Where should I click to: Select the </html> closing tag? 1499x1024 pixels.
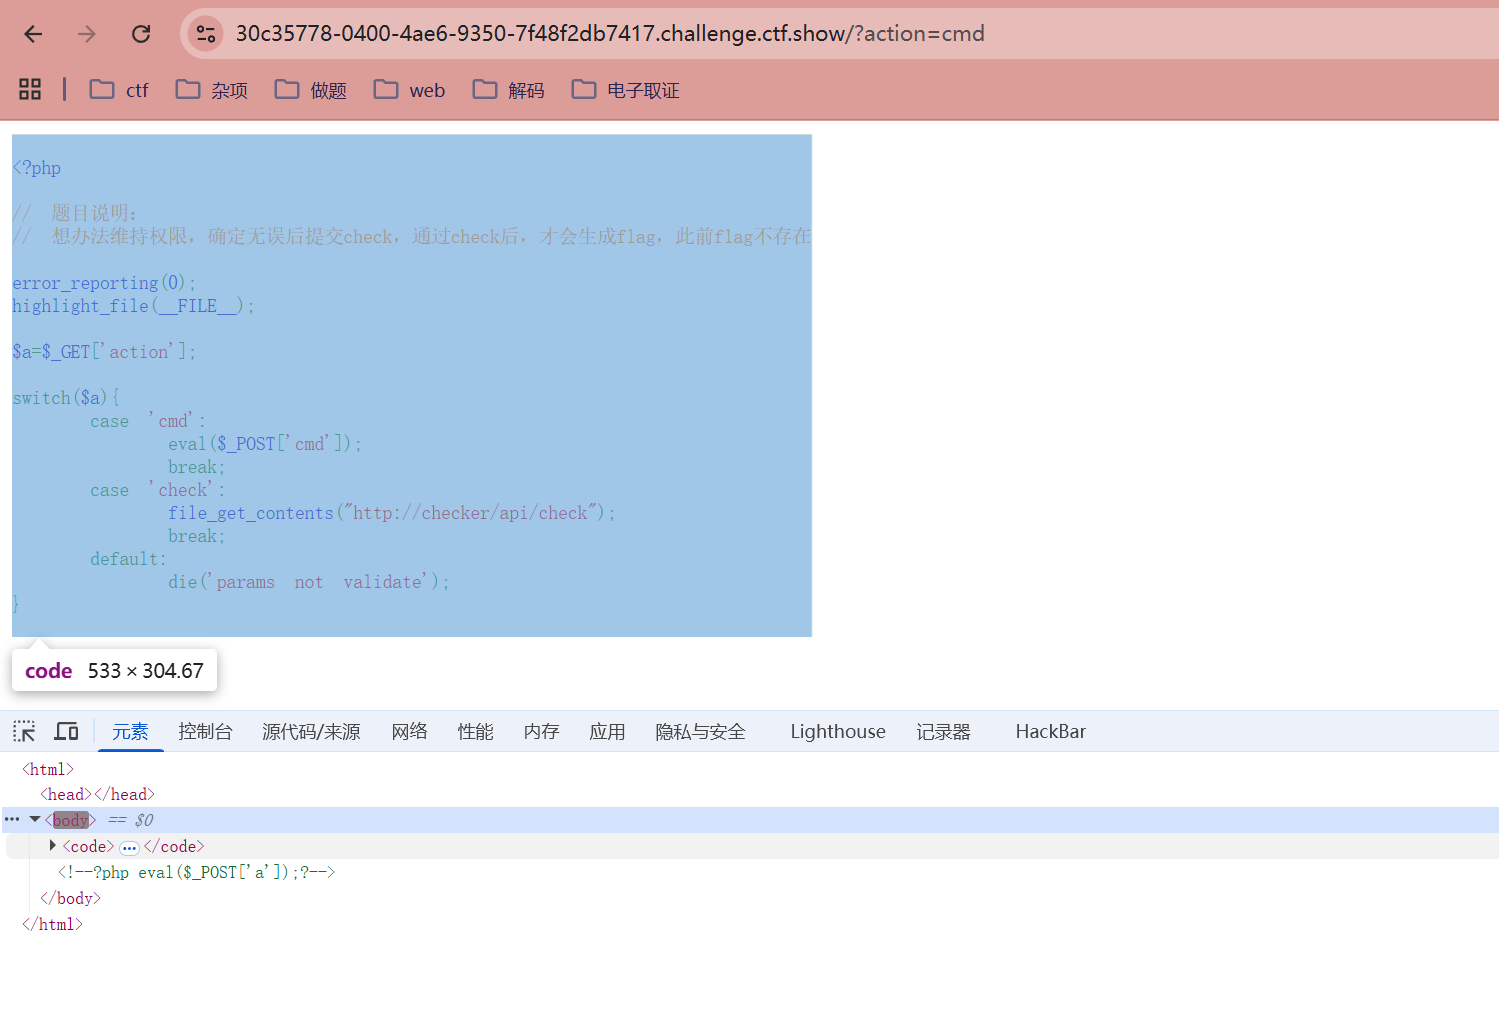click(x=52, y=924)
